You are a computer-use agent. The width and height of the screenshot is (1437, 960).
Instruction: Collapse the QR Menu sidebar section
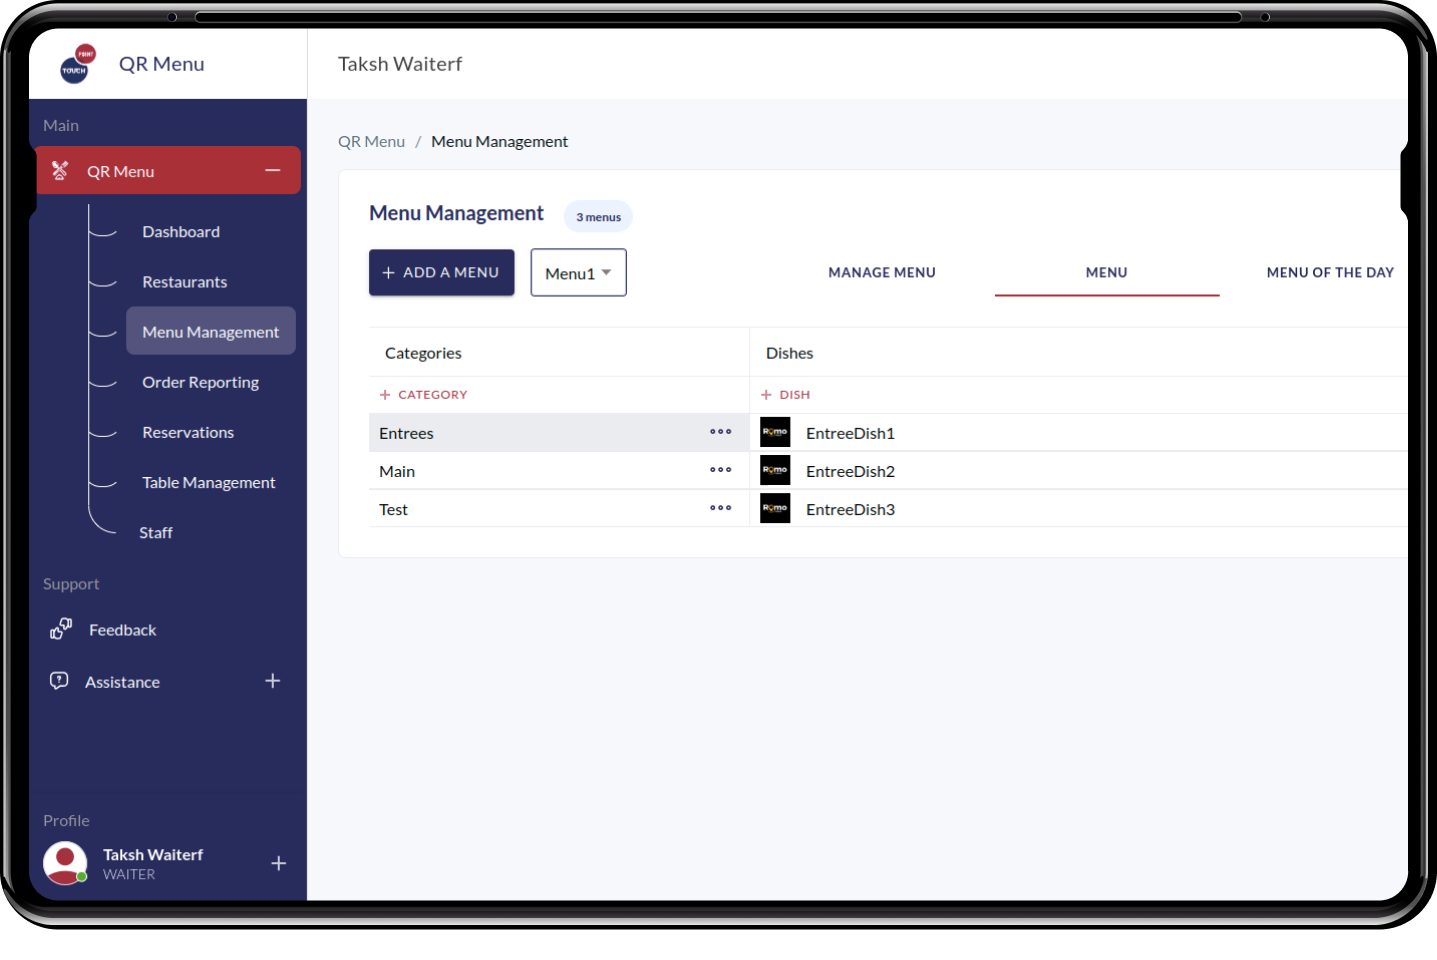click(x=272, y=171)
